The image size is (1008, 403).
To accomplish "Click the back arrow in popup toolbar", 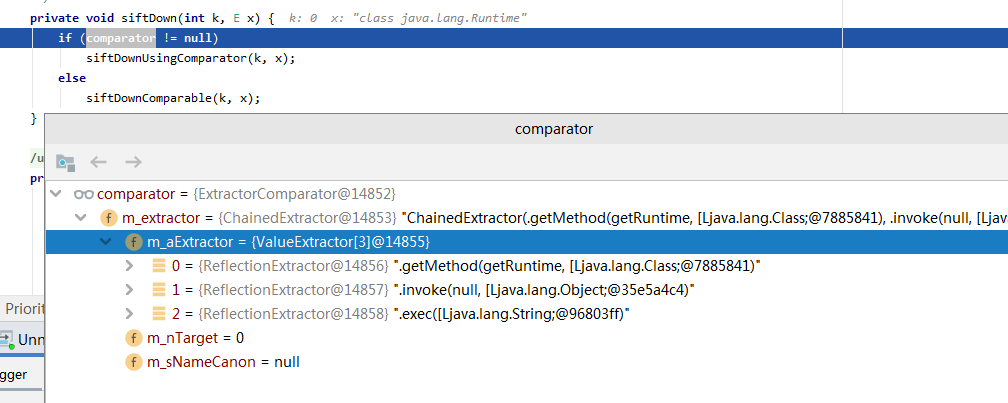I will coord(99,162).
